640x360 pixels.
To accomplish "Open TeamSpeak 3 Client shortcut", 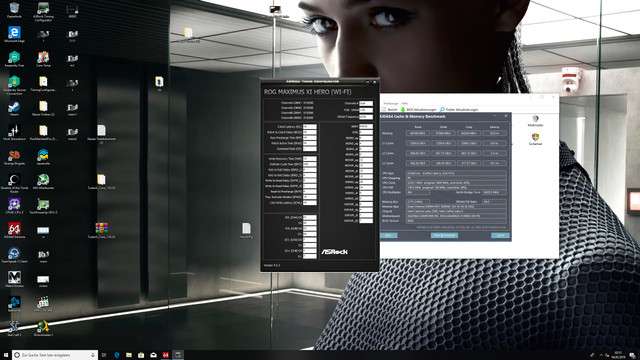I will (14, 255).
